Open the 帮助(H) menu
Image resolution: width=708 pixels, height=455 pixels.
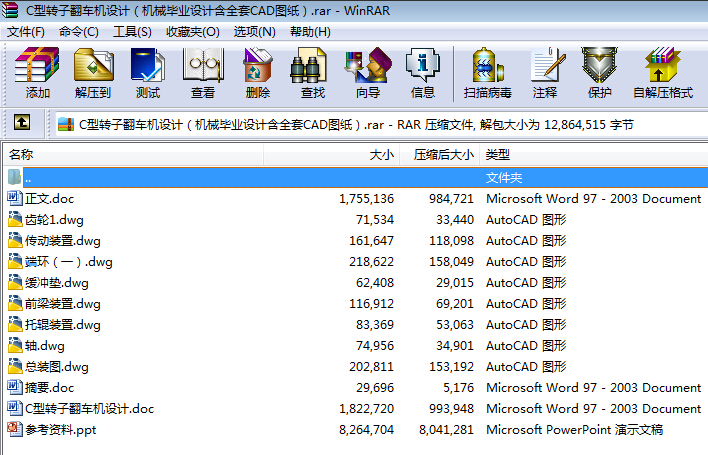pos(310,32)
